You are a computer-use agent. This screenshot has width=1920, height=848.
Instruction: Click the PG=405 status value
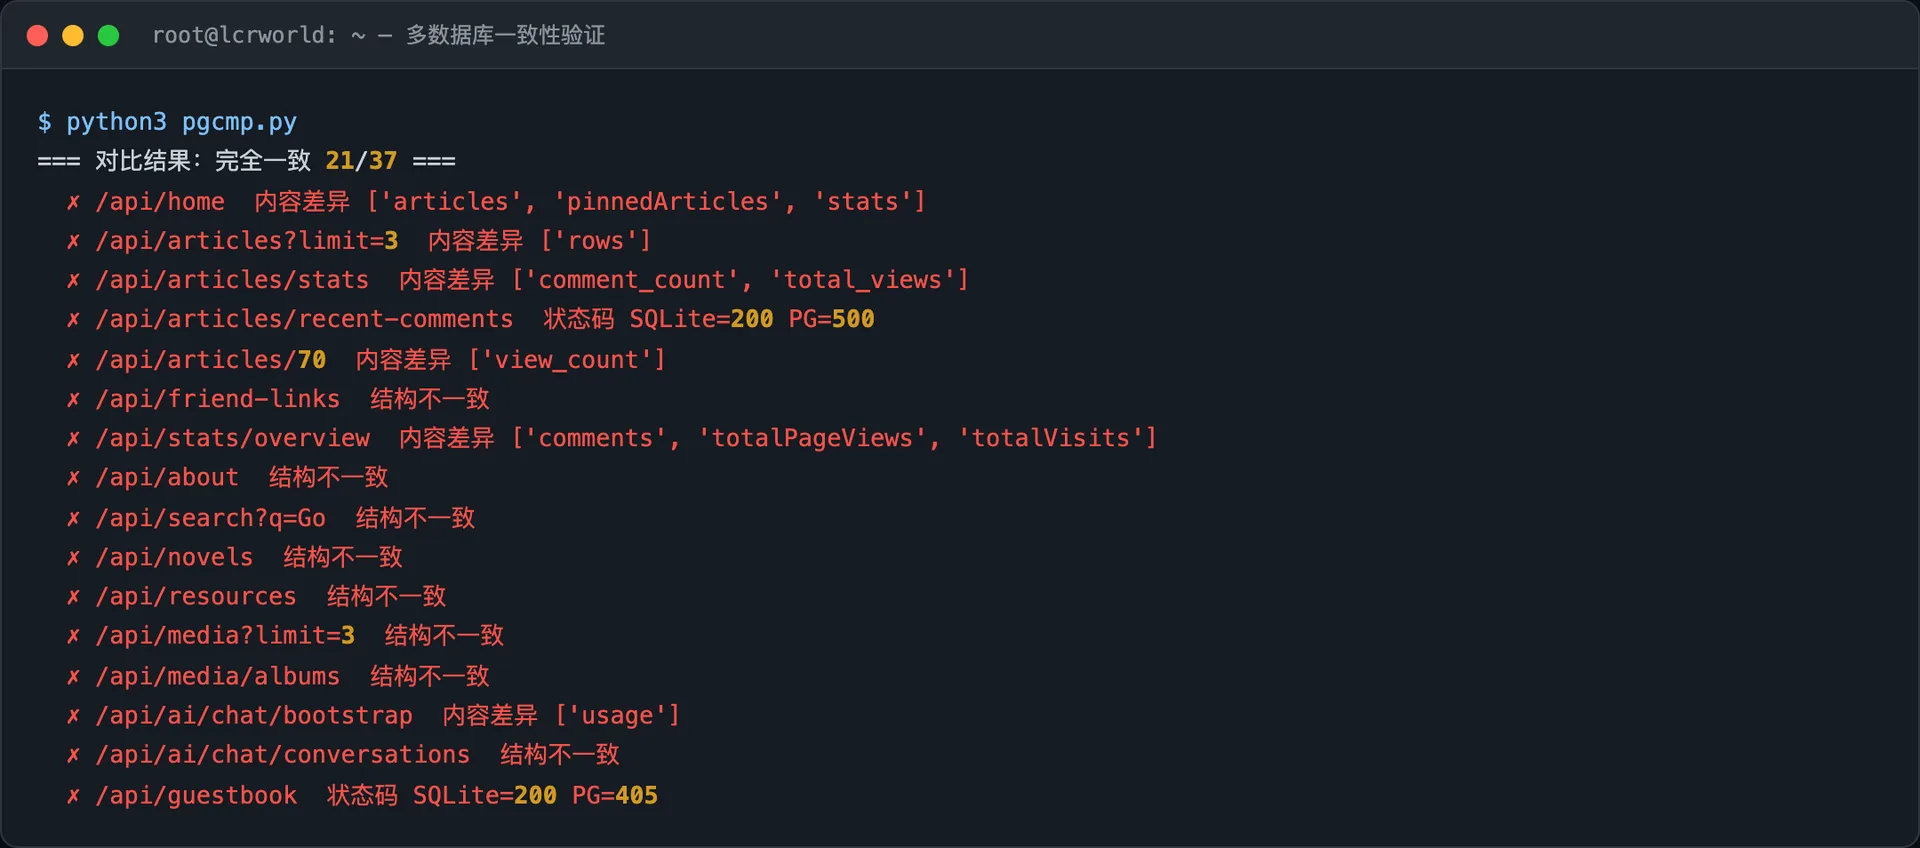pos(615,795)
